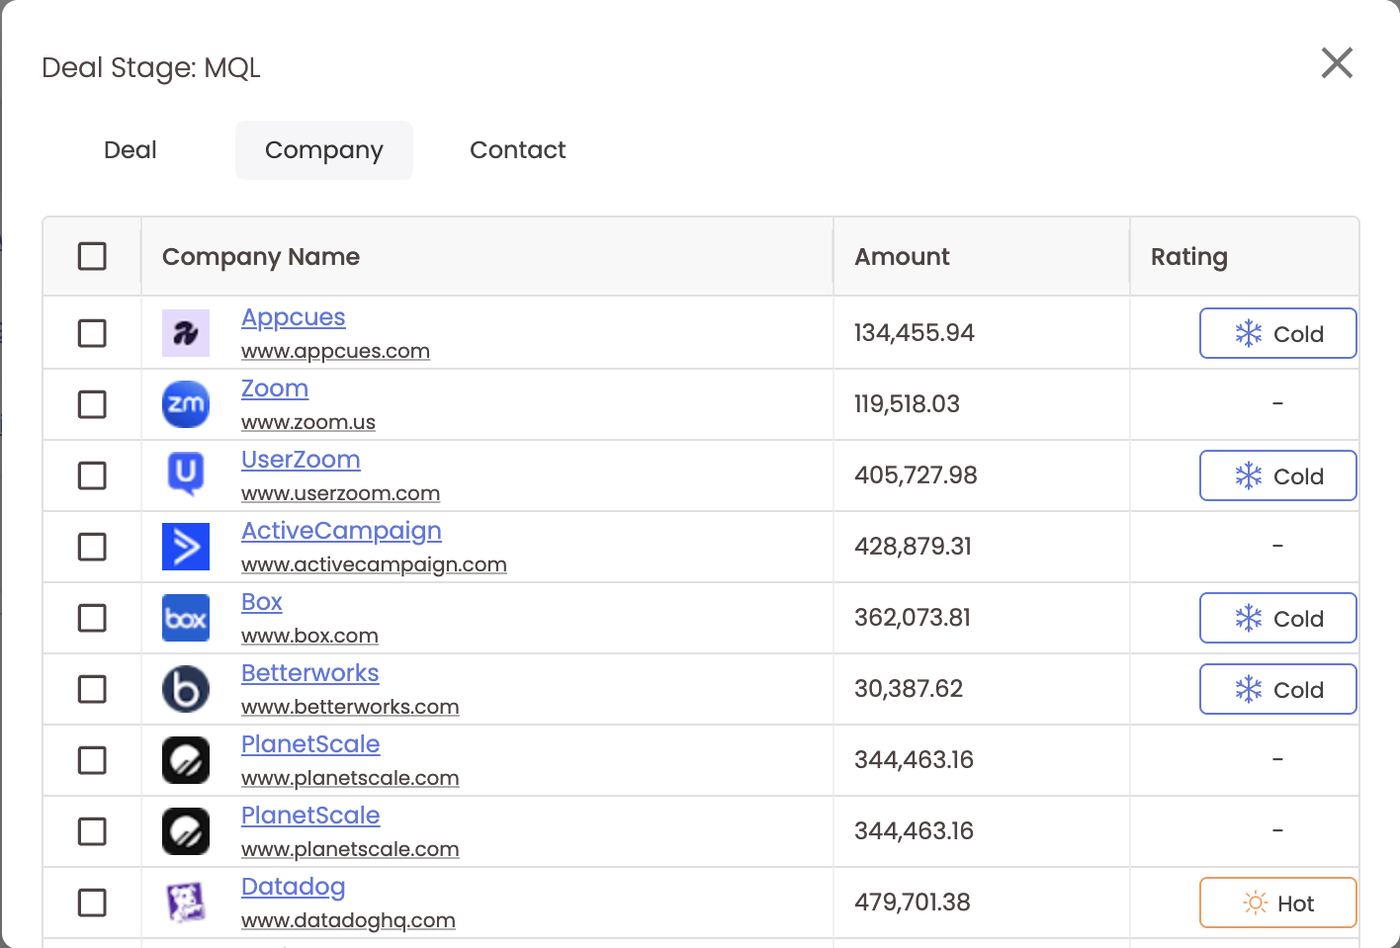1400x948 pixels.
Task: Click the ActiveCampaign arrow logo
Action: [186, 546]
